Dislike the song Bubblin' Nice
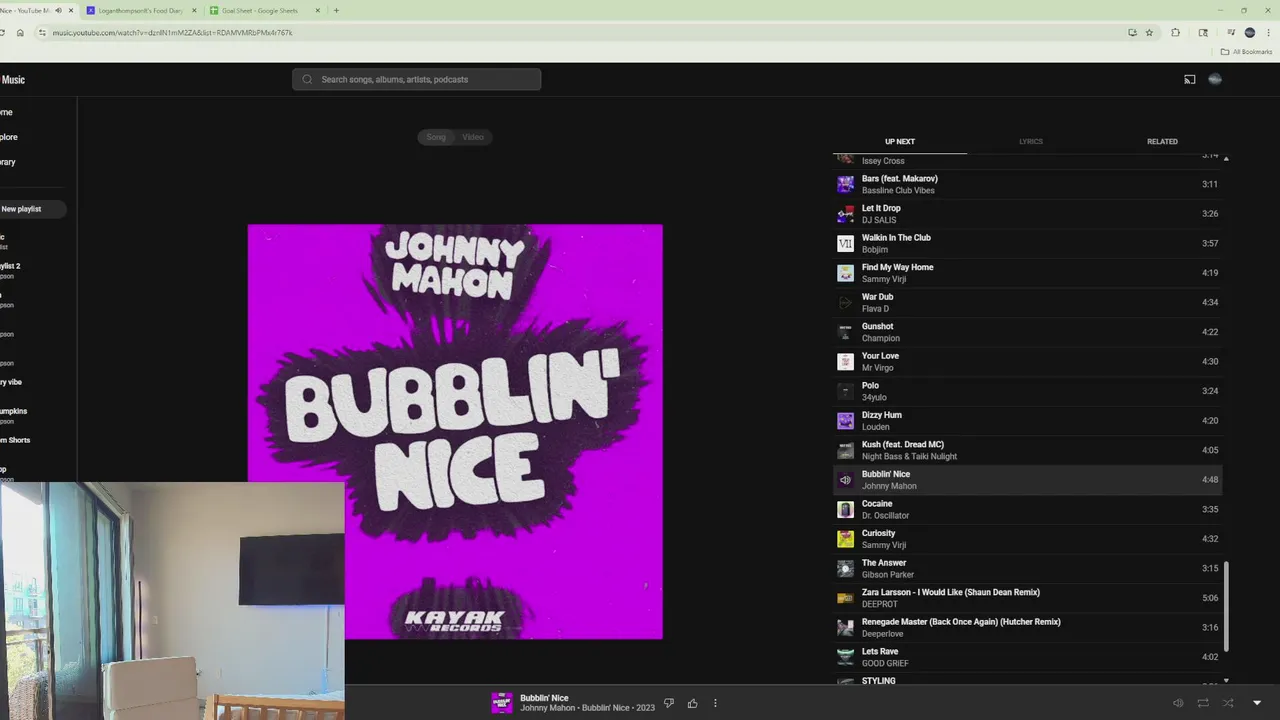 coord(669,703)
